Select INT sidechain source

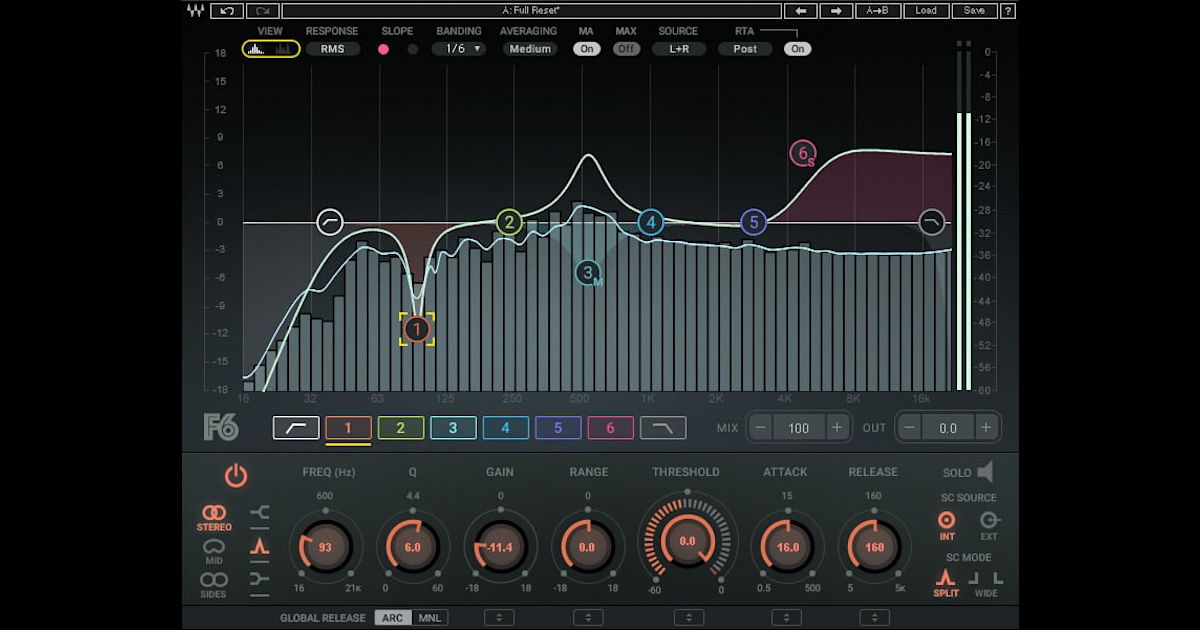click(x=946, y=526)
